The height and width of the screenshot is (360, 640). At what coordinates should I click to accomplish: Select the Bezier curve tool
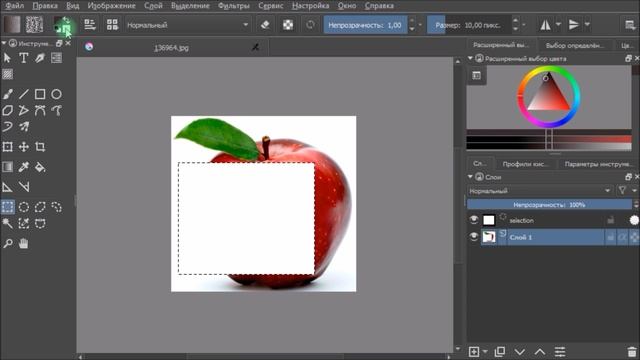tap(40, 111)
